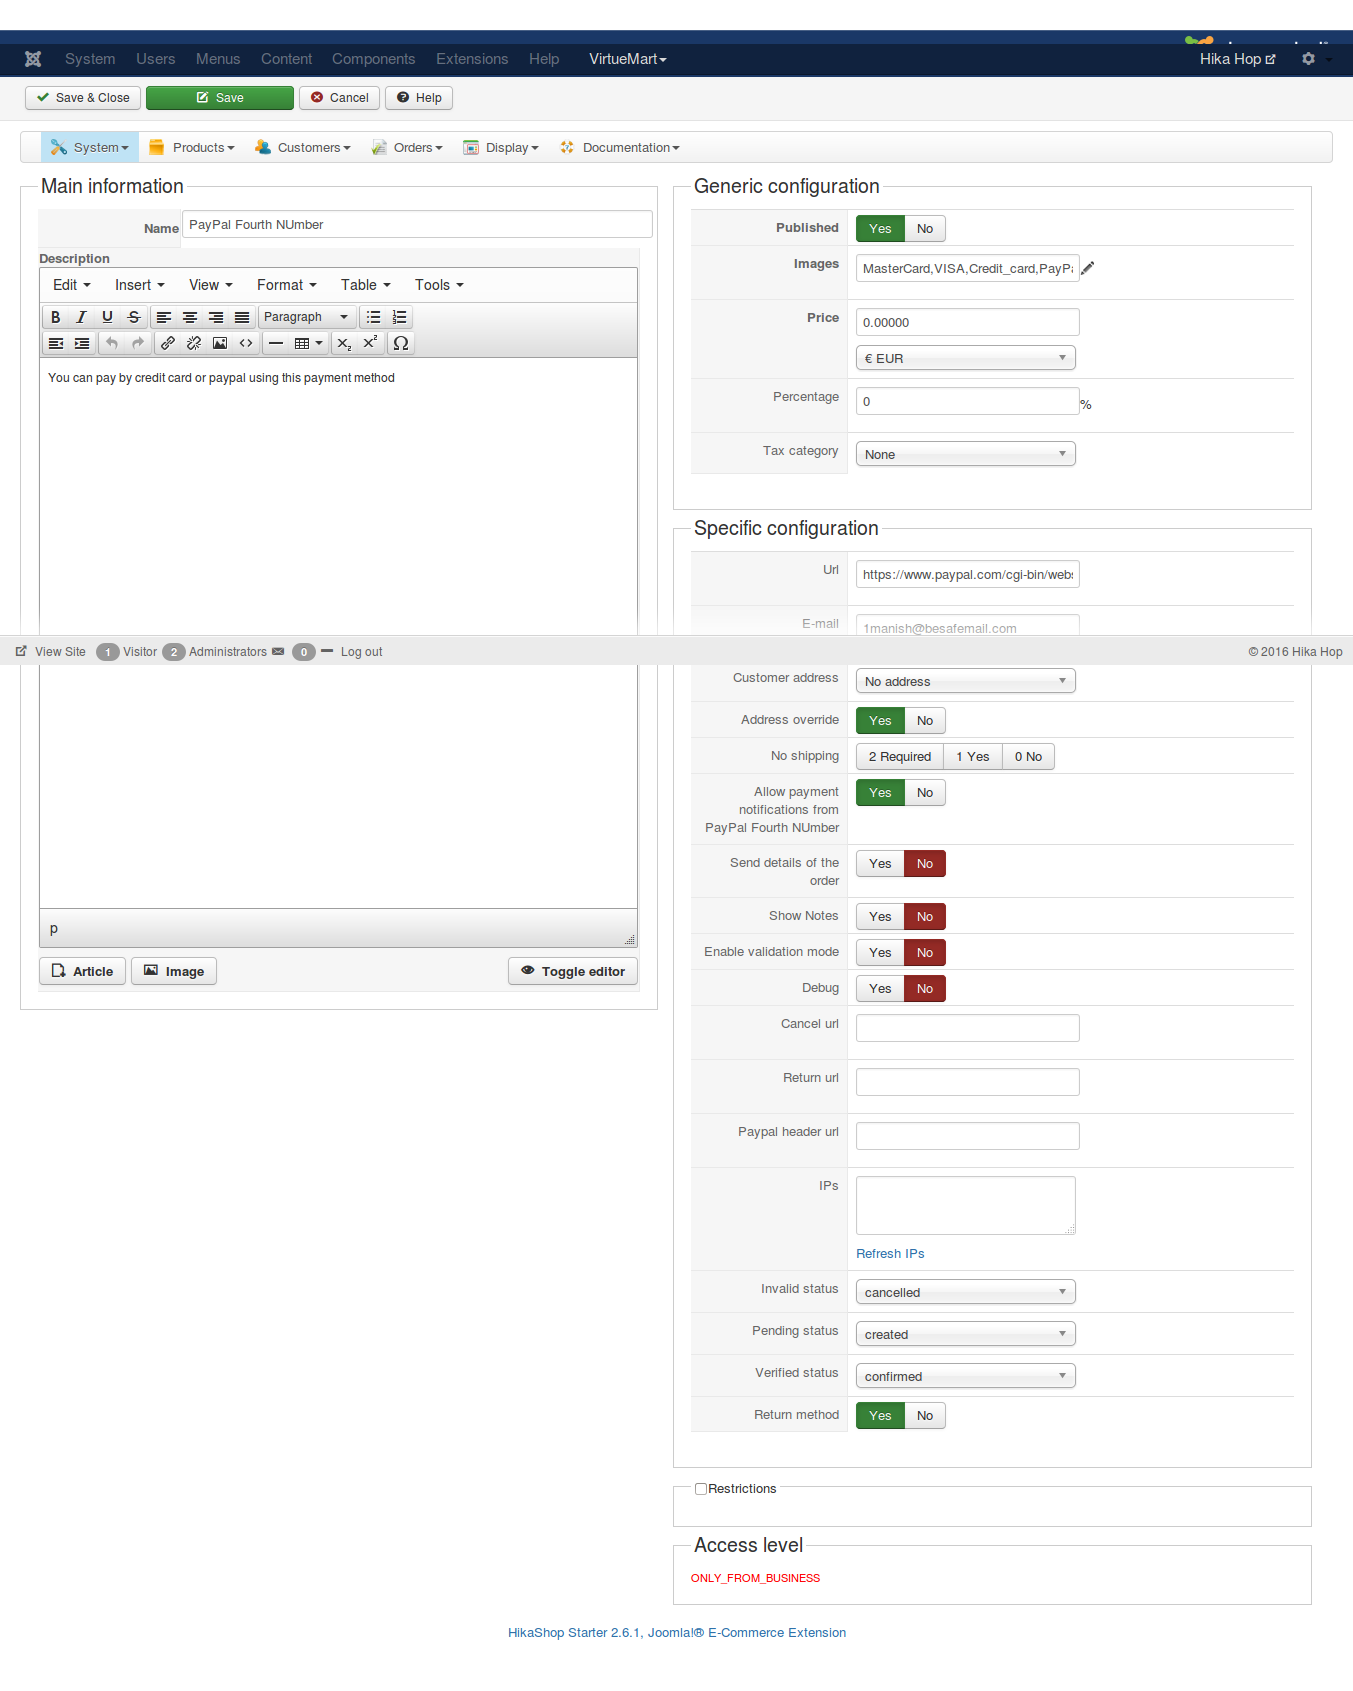Check the Restrictions checkbox
The image size is (1353, 1691).
tap(701, 1489)
